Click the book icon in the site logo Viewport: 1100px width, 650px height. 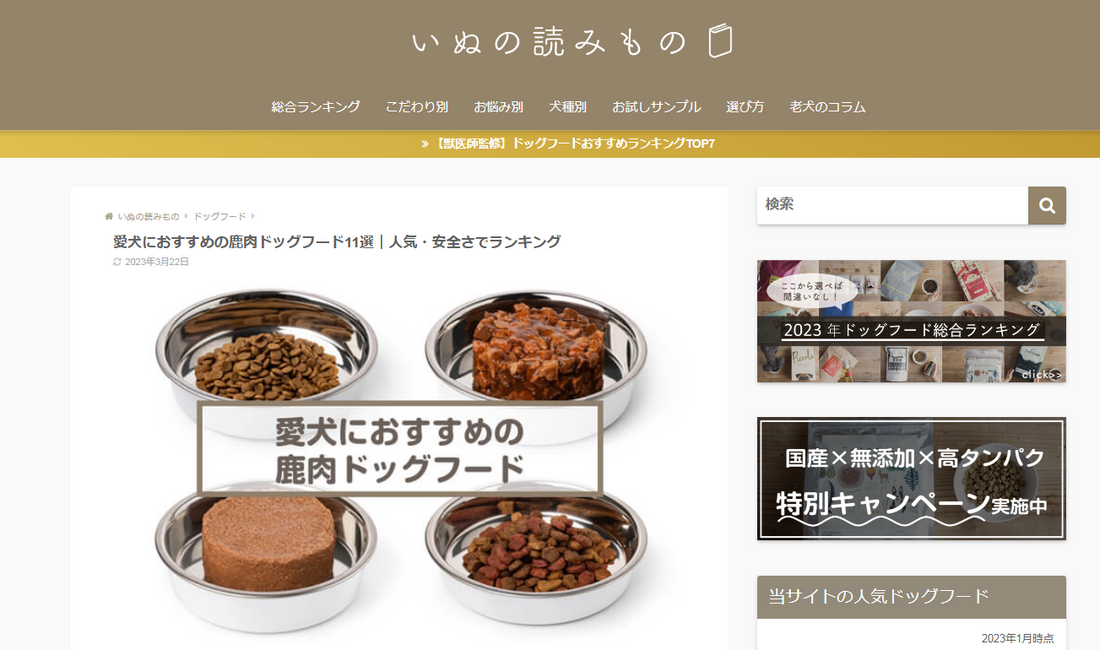pos(720,41)
